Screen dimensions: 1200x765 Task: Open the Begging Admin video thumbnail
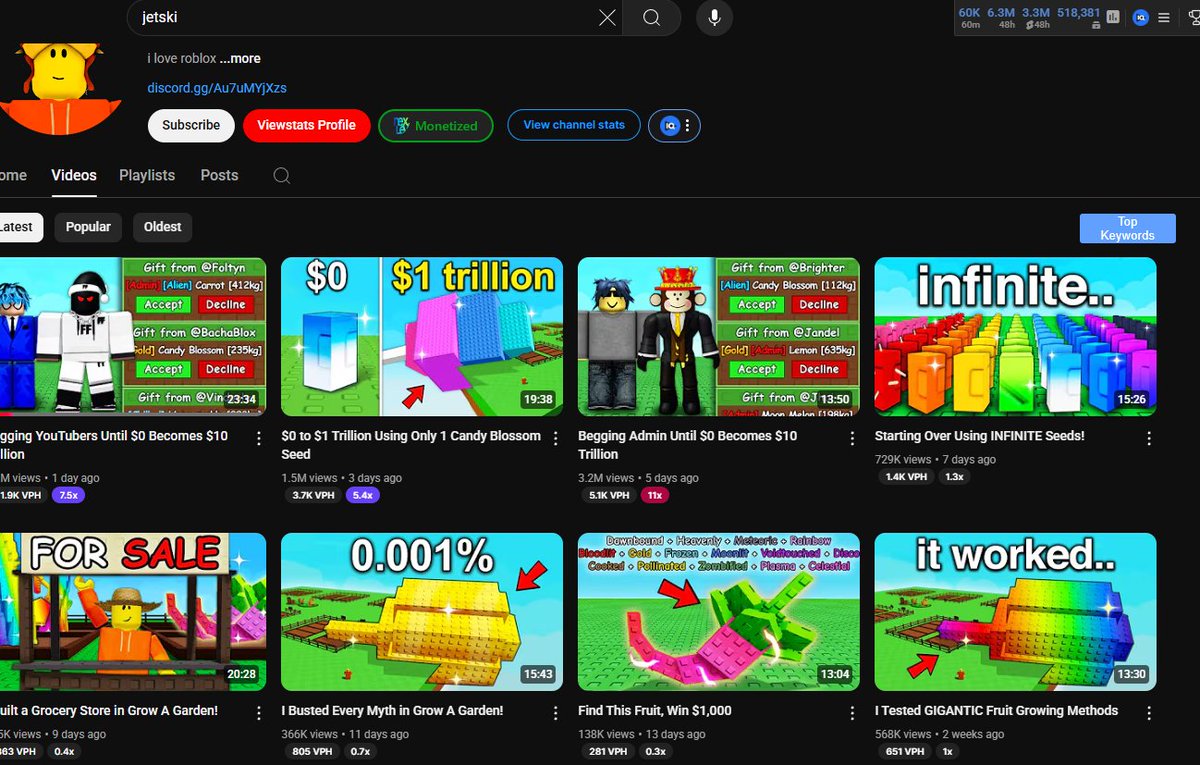[719, 336]
